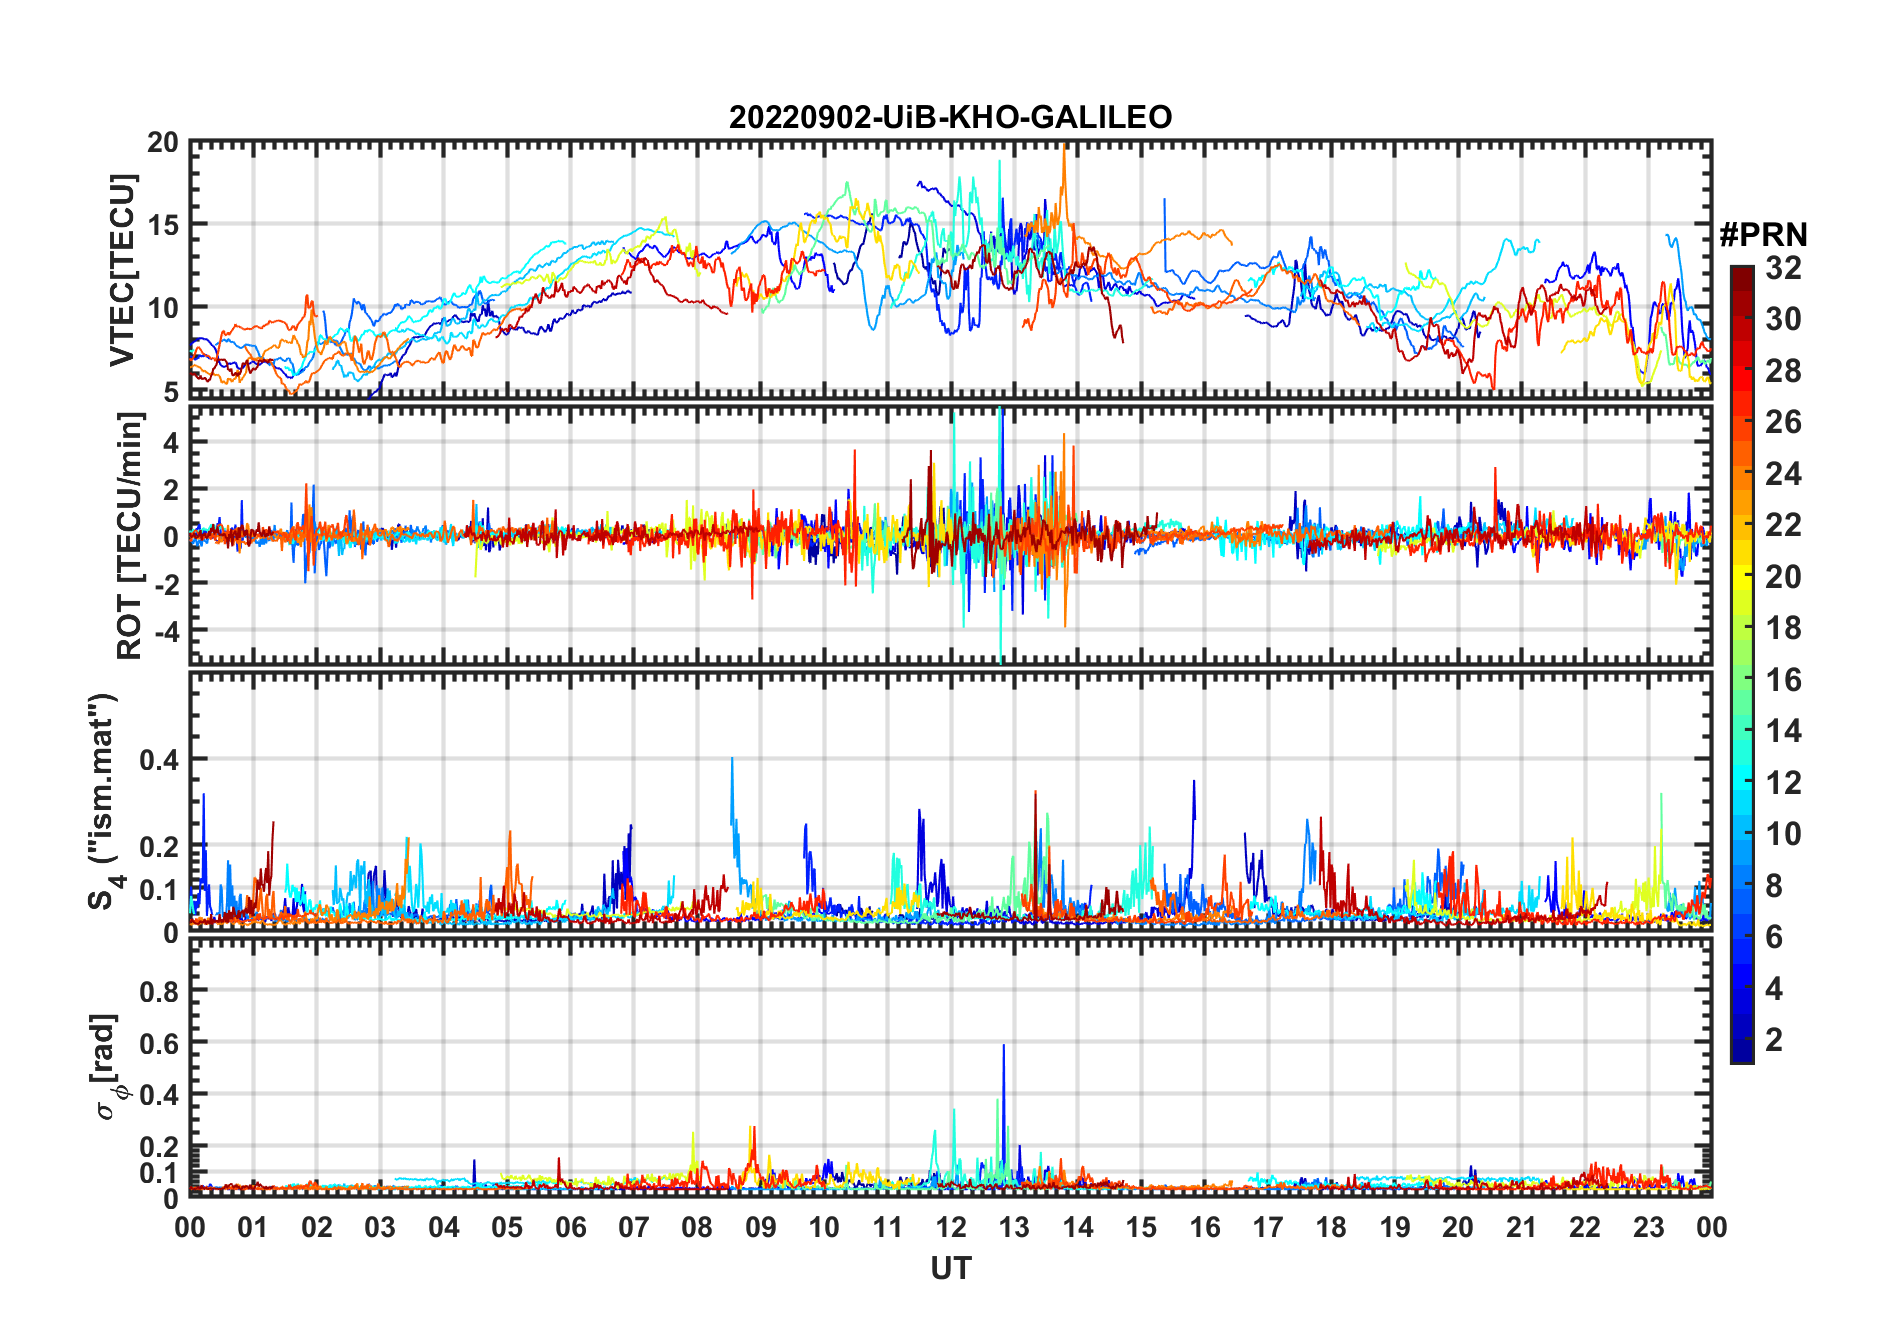This screenshot has width=1902, height=1330.
Task: Click the 15 hour tick on the UT axis
Action: (x=1141, y=1227)
